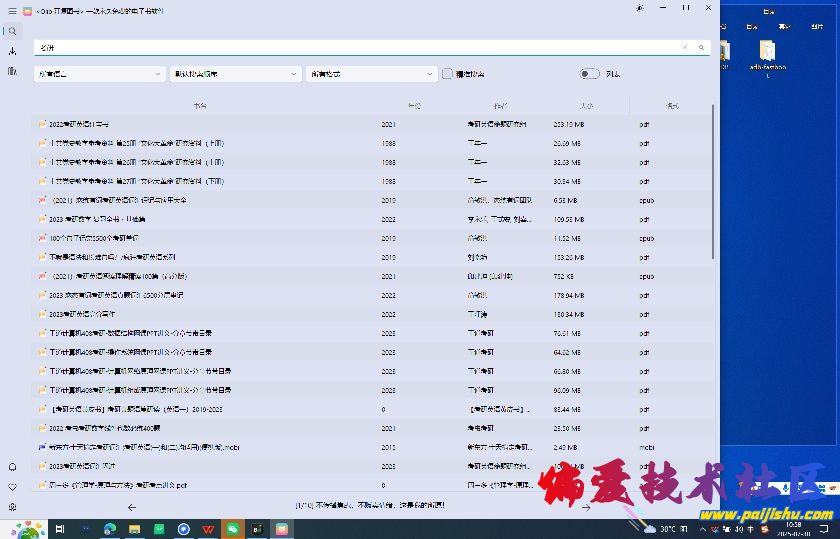Click the results list vertical scrollbar
The width and height of the screenshot is (840, 539).
(x=714, y=180)
